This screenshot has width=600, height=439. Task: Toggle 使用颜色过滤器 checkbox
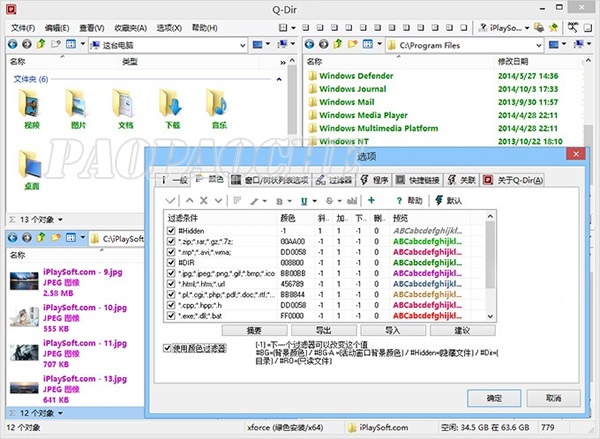(167, 348)
